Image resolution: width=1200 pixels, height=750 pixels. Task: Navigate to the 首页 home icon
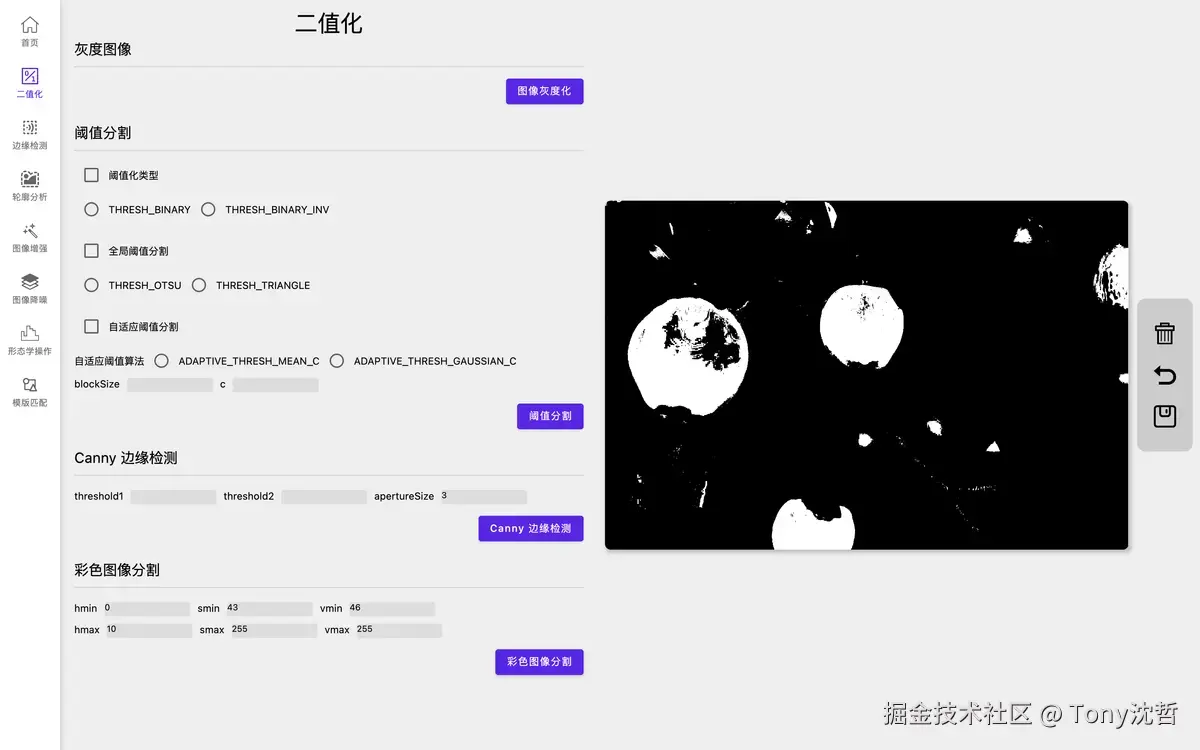(x=29, y=30)
